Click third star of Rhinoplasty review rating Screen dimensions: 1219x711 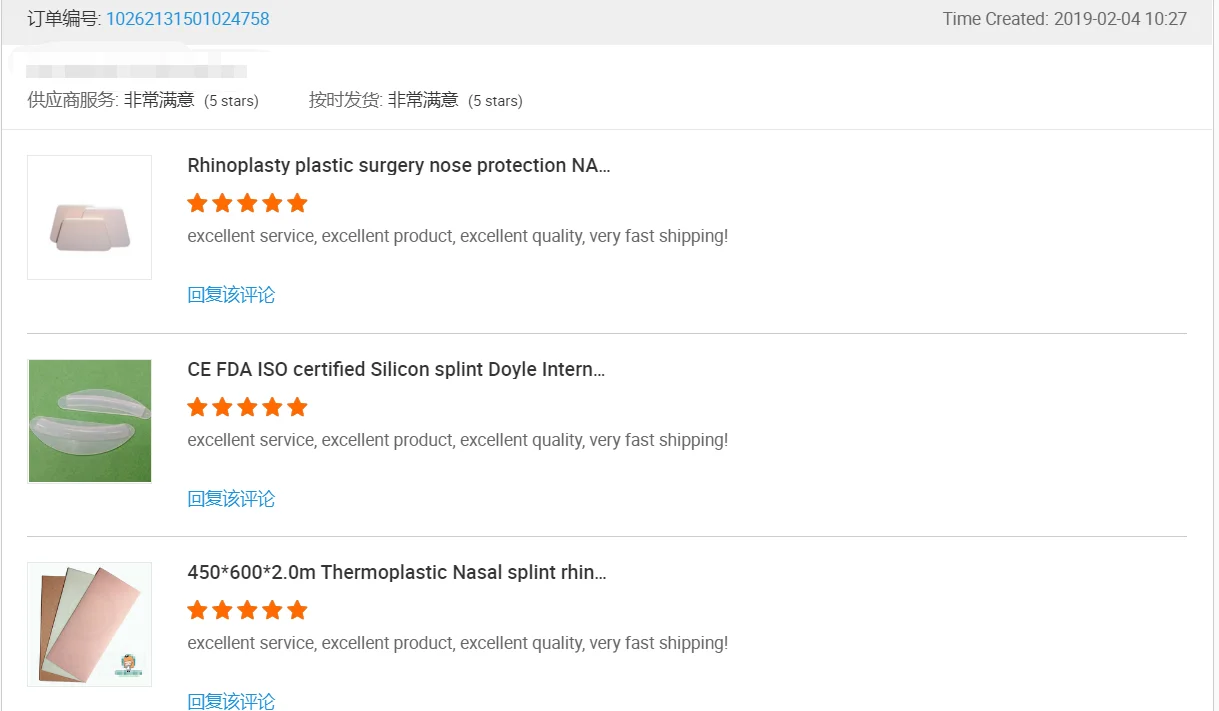(247, 204)
